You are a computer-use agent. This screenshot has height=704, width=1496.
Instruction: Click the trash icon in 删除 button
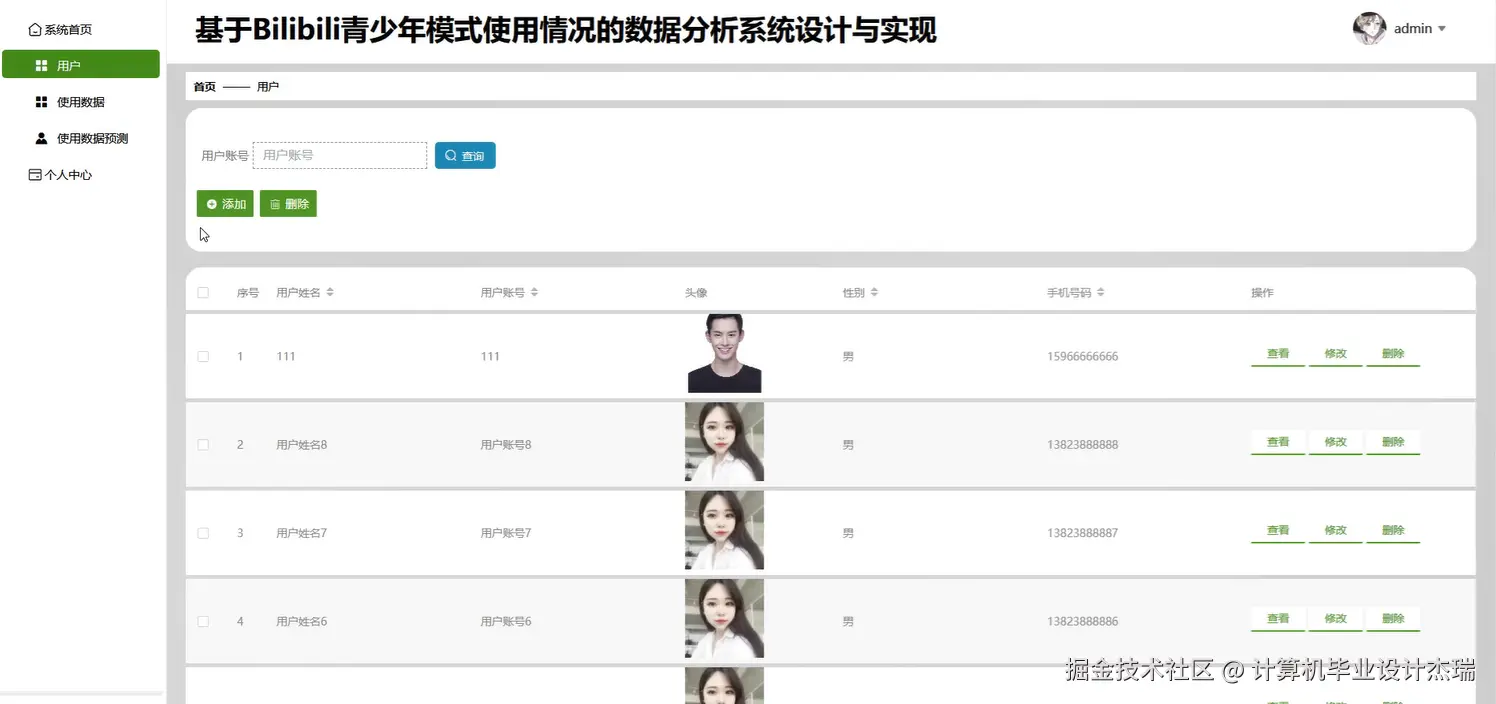click(275, 204)
